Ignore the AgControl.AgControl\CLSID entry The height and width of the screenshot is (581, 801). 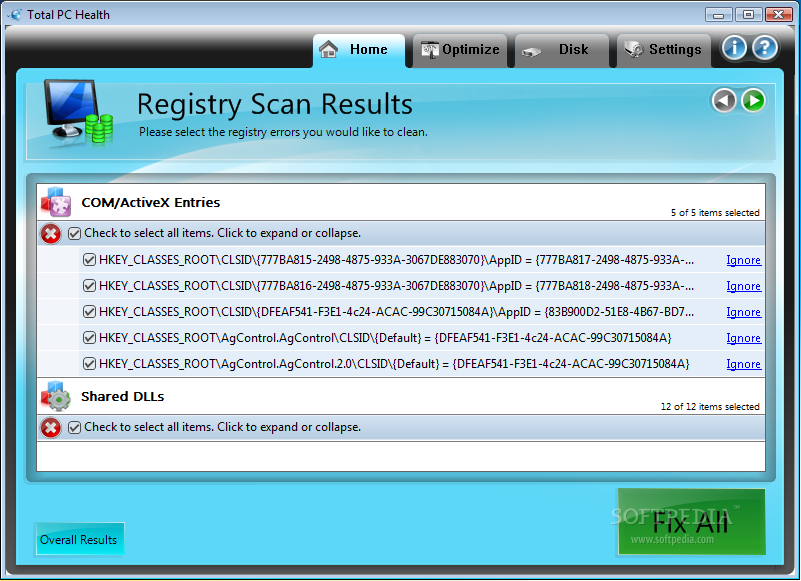[x=743, y=338]
